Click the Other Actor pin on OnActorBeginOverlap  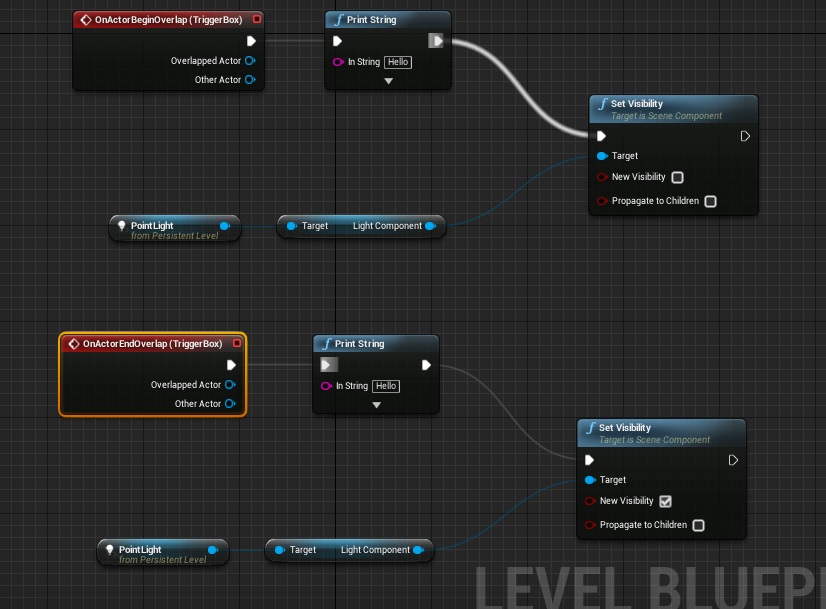[x=250, y=80]
